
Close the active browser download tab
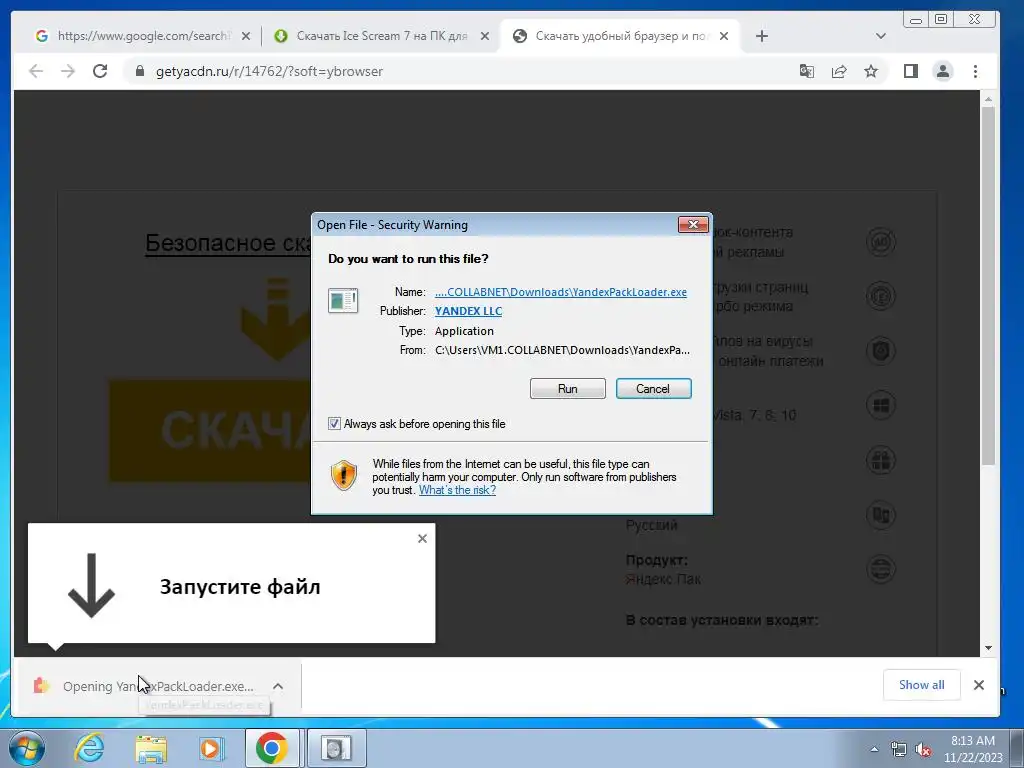pyautogui.click(x=724, y=36)
